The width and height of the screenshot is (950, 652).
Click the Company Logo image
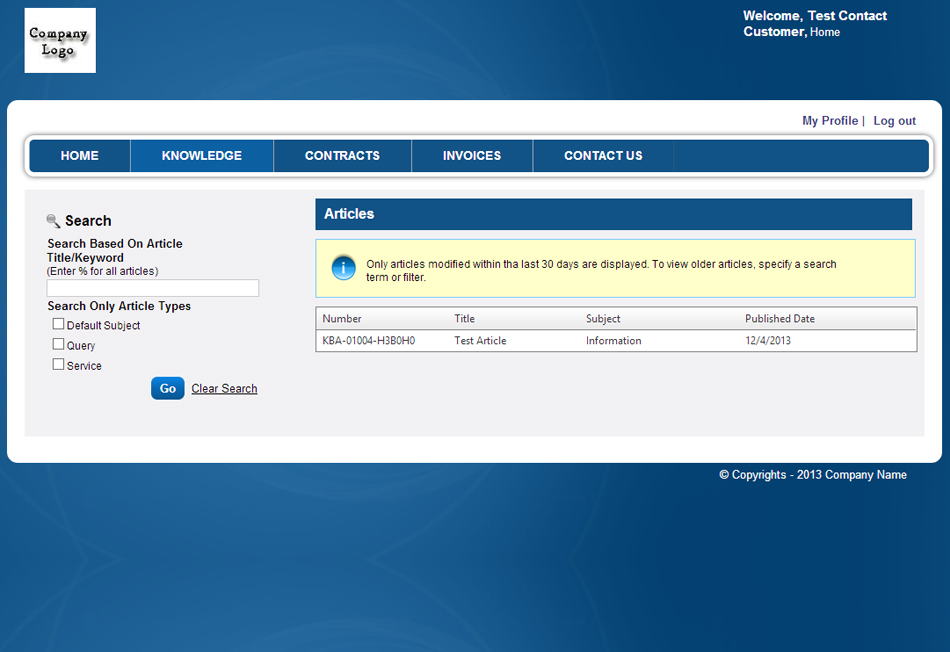click(60, 41)
